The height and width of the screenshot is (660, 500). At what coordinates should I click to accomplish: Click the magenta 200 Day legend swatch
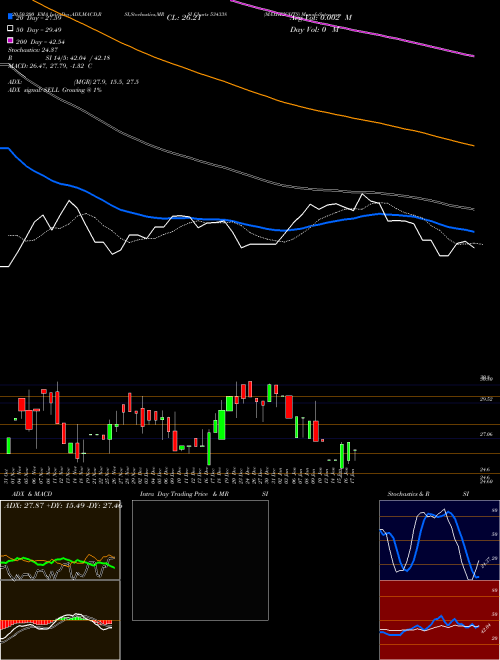(10, 40)
